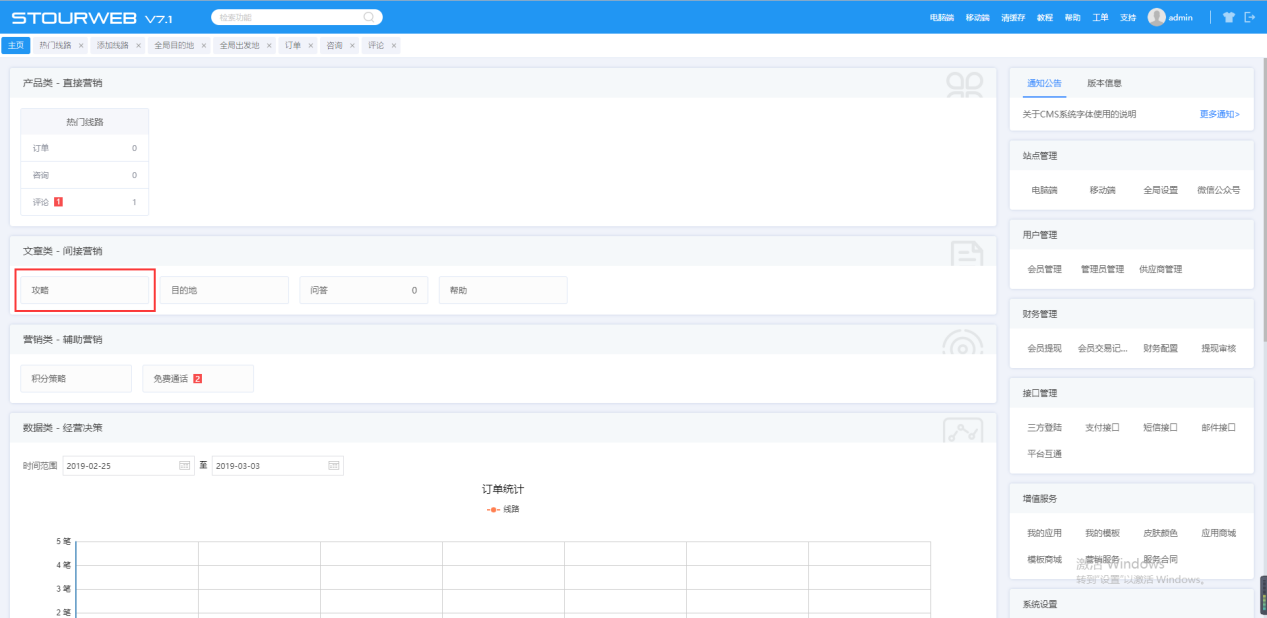This screenshot has width=1267, height=618.
Task: Open 会员管理 under user management
Action: pos(1045,269)
